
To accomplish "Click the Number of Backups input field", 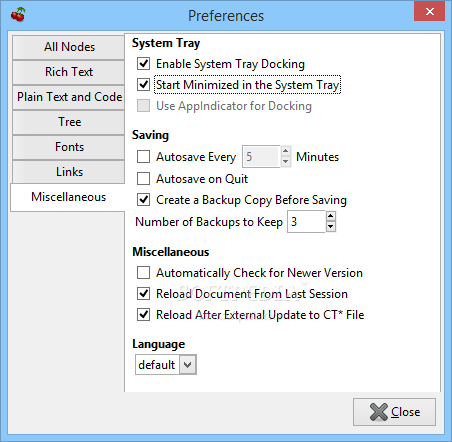I will click(306, 221).
